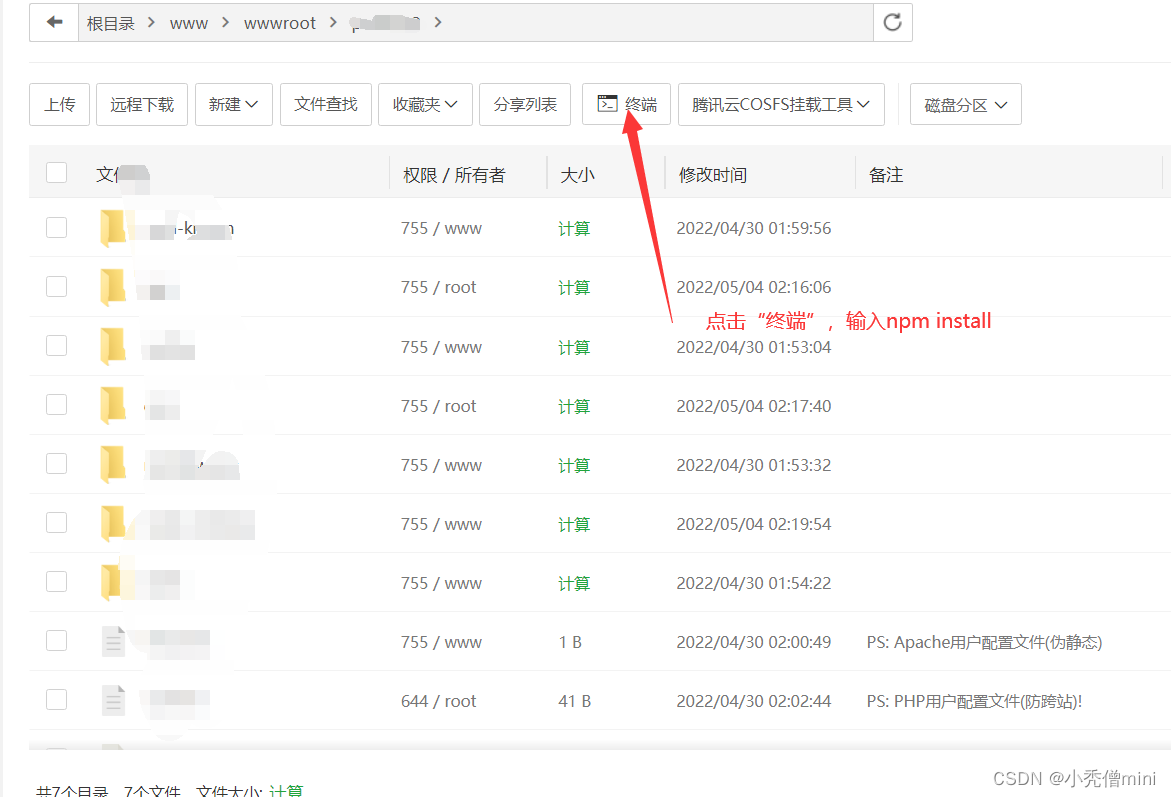1171x797 pixels.
Task: Check the row dated 2022/04/30 01:53:04
Action: point(57,345)
